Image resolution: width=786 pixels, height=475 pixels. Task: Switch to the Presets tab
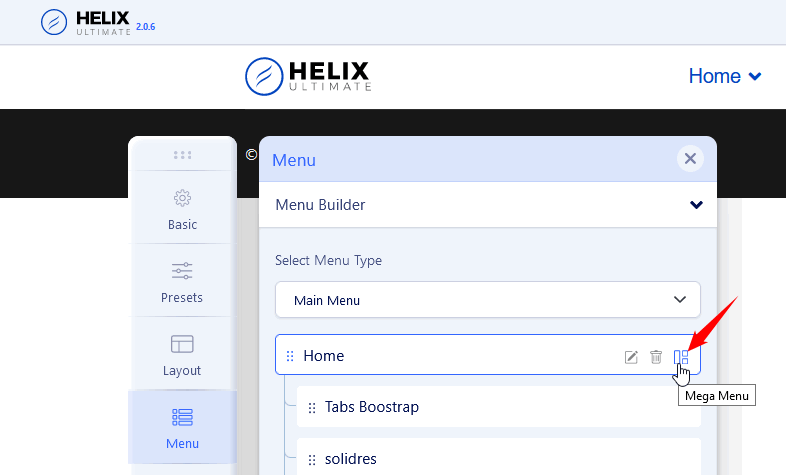(182, 281)
